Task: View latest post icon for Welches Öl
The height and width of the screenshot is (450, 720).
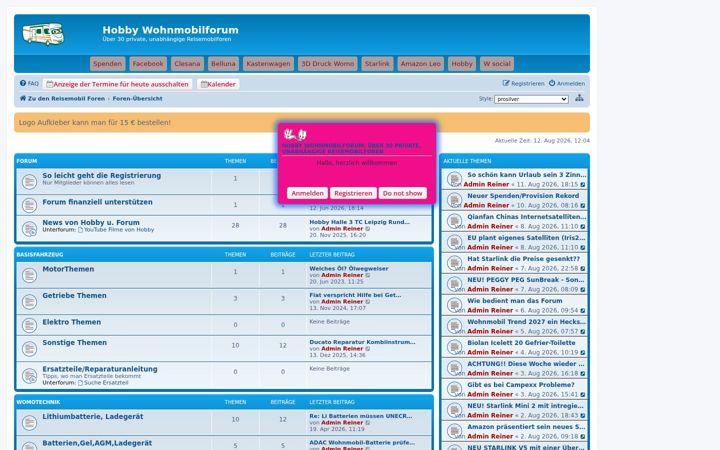Action: [368, 276]
